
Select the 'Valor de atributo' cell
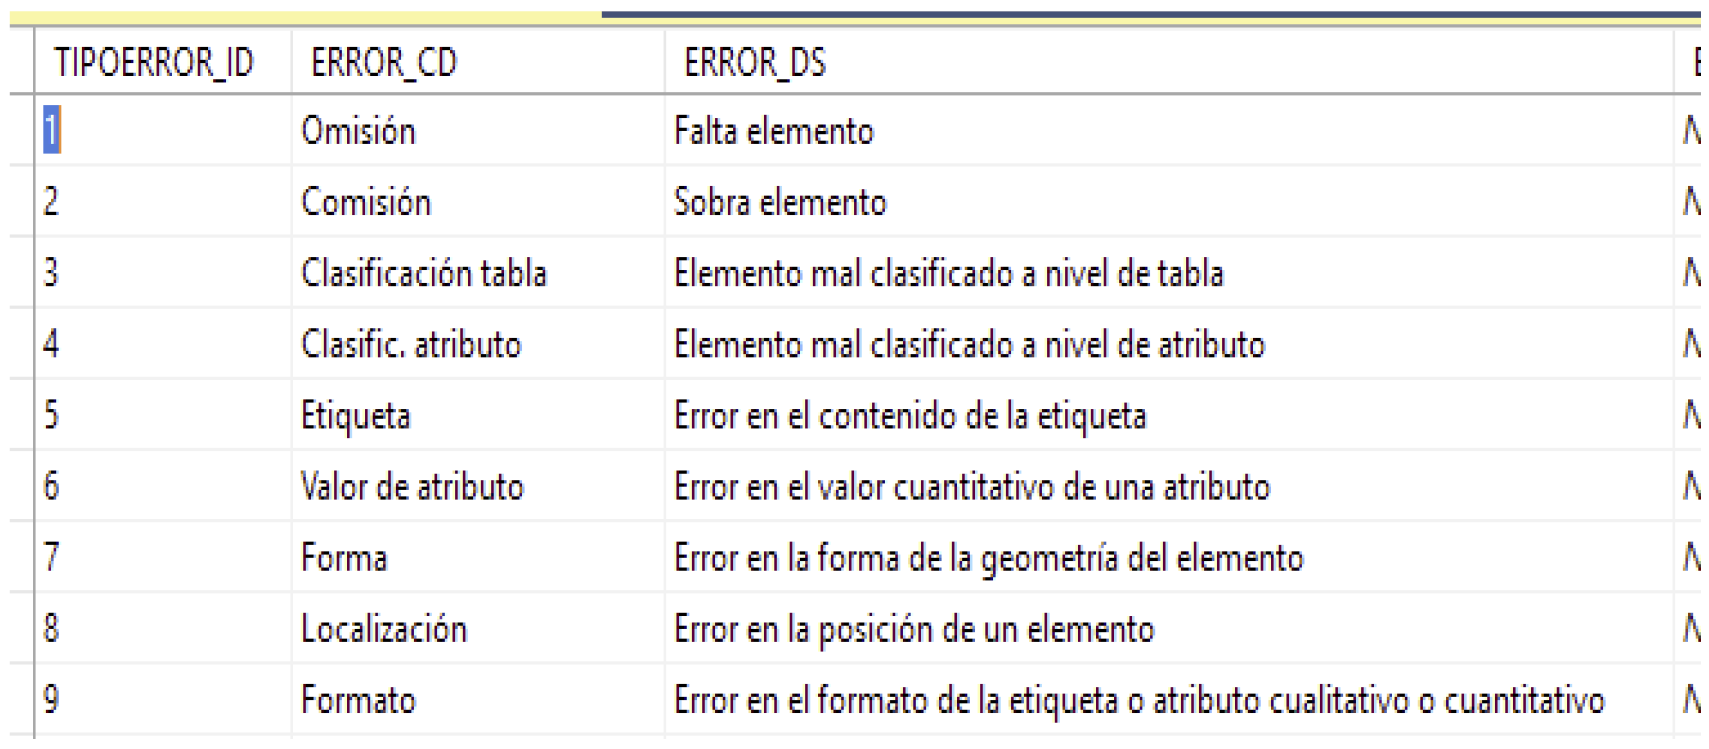[412, 487]
